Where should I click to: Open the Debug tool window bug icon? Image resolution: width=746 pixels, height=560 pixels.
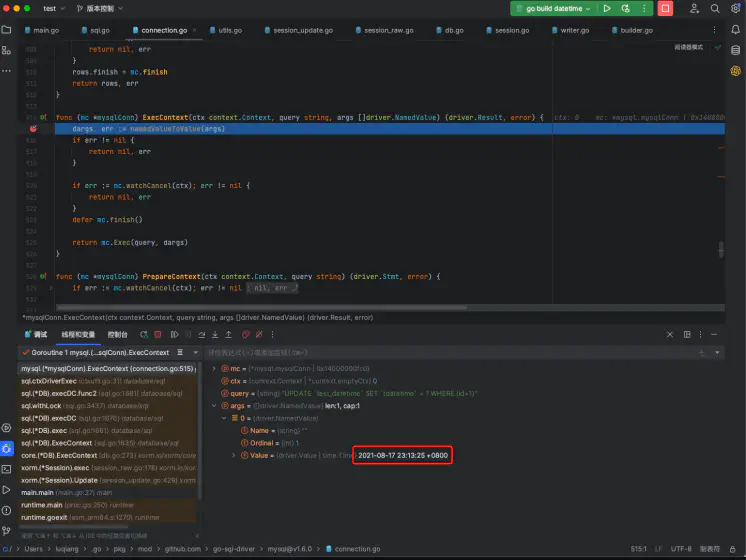pos(7,448)
